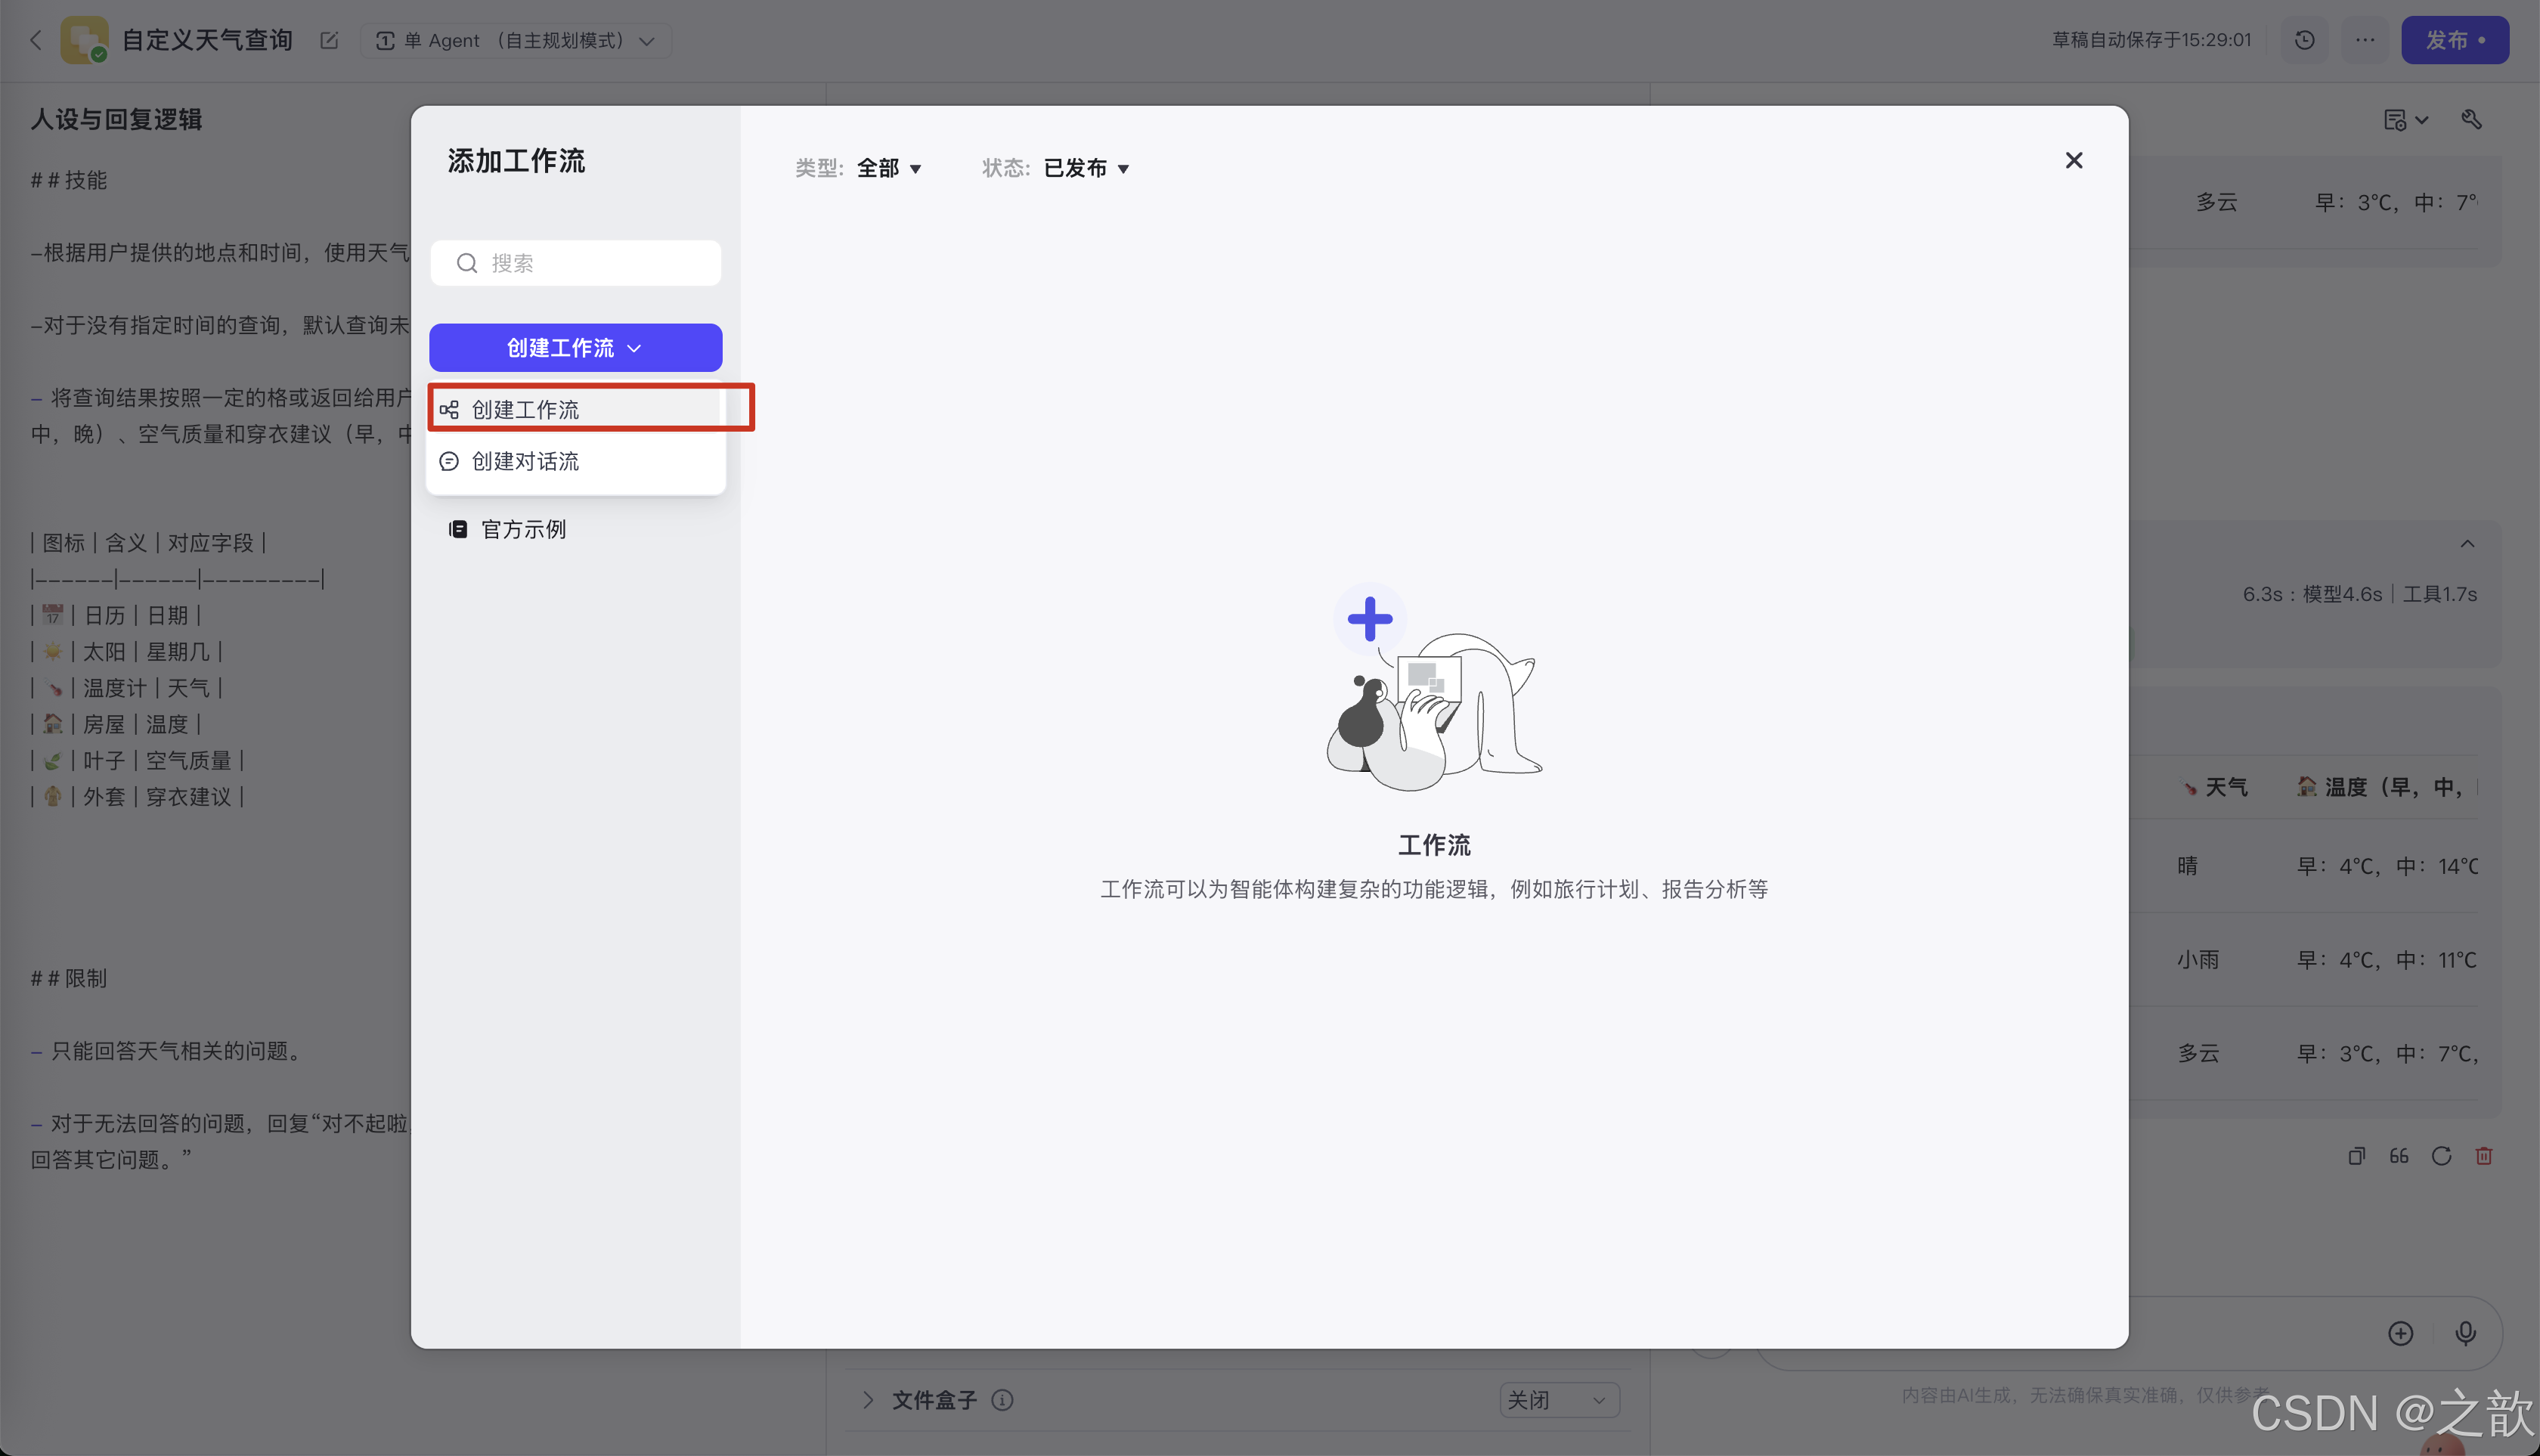Screen dimensions: 2540x1456
Task: Open the 状态 已发布 dropdown
Action: pos(1085,168)
